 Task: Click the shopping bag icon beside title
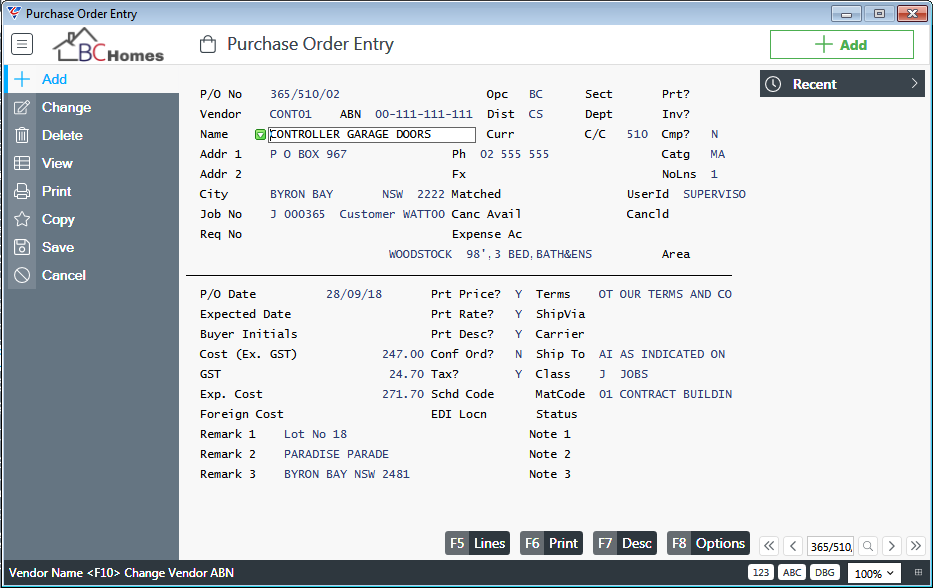208,44
